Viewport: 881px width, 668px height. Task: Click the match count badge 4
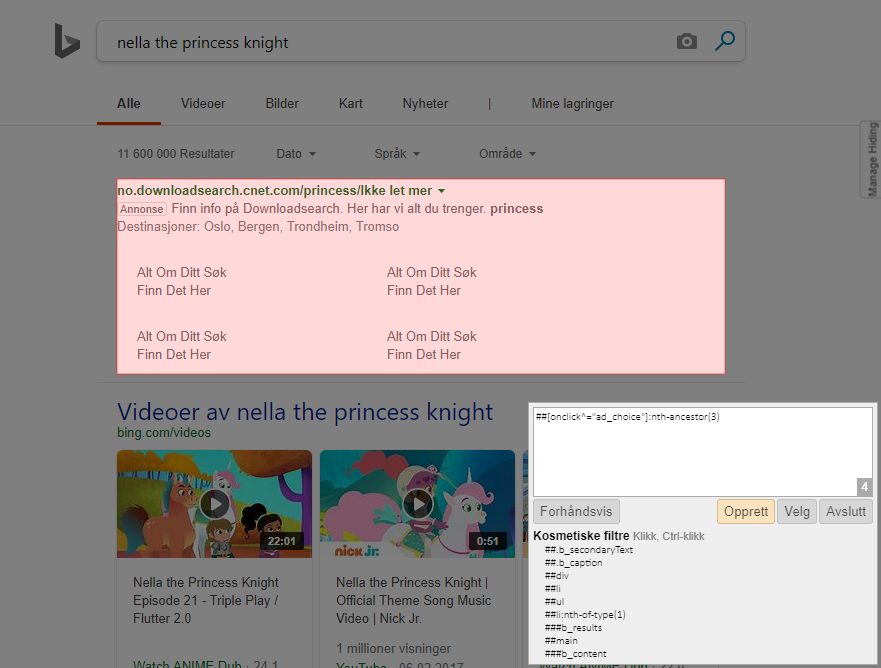[x=864, y=487]
